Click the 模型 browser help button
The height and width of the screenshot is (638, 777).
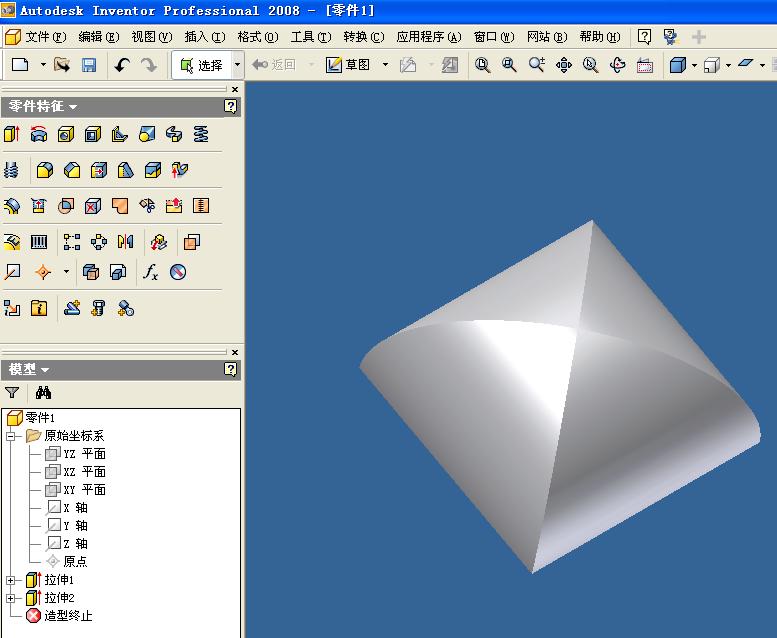click(230, 369)
